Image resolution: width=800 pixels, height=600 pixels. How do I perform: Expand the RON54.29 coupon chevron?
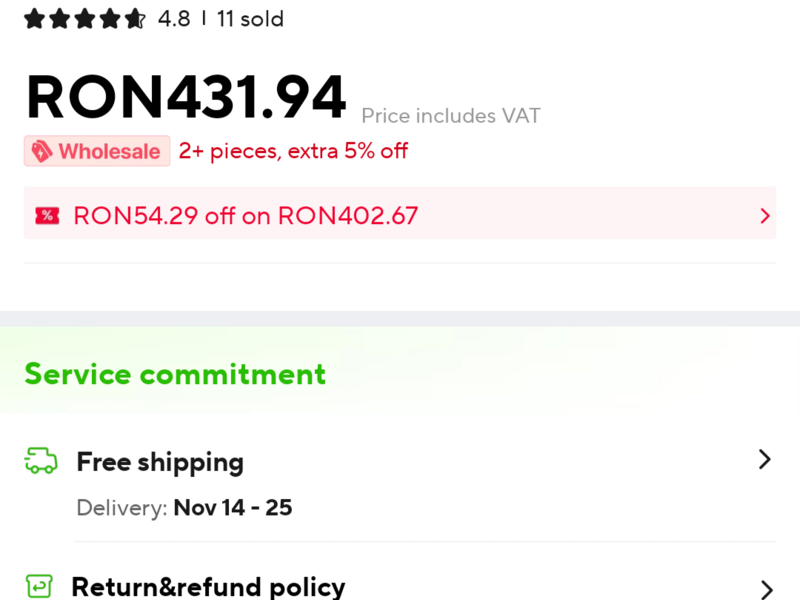(x=765, y=215)
